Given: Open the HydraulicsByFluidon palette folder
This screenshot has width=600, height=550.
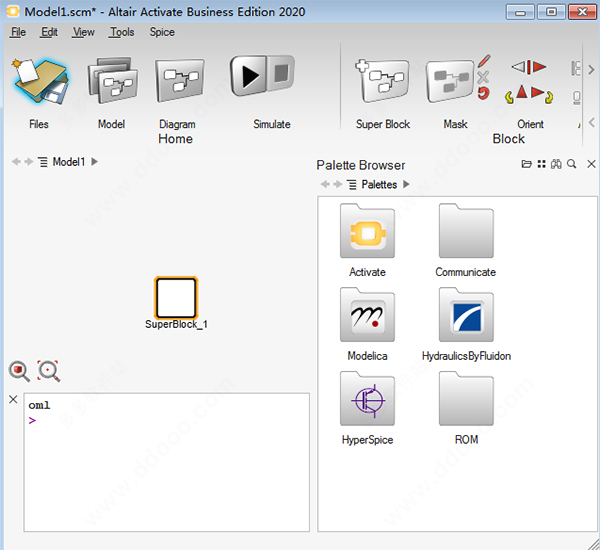Looking at the screenshot, I should click(x=466, y=315).
